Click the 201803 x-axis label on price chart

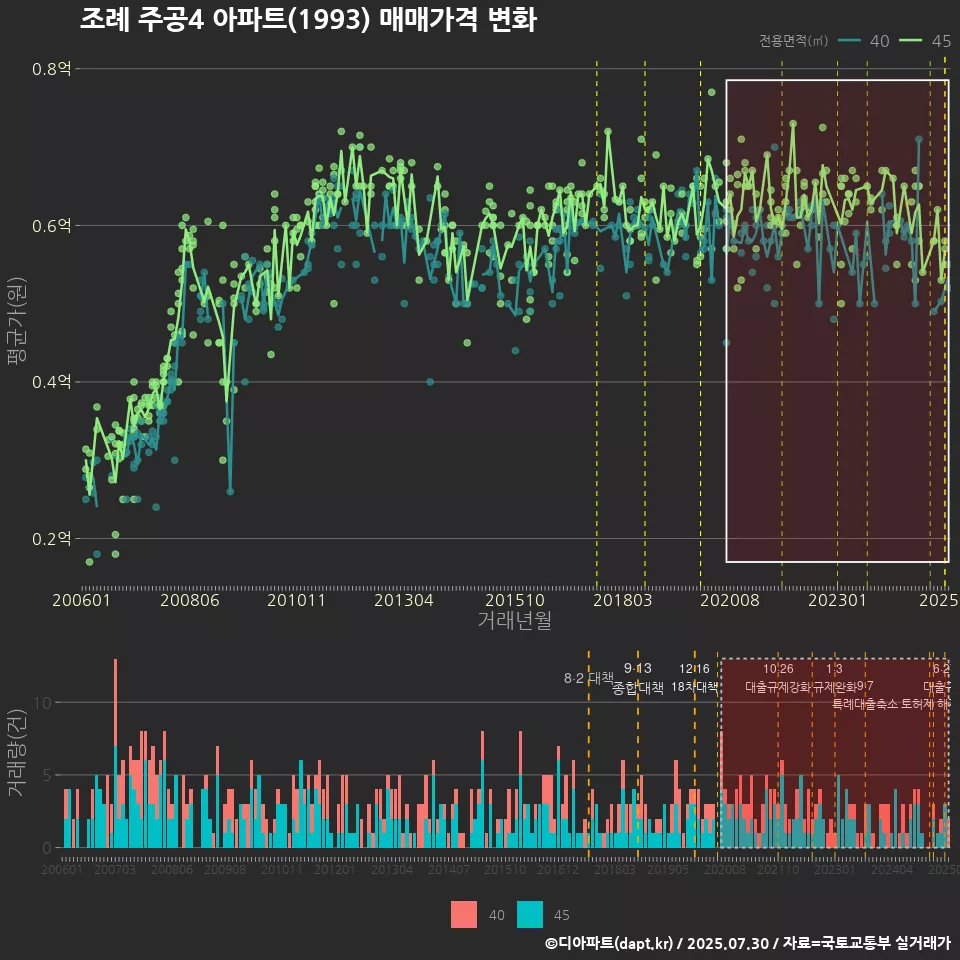pyautogui.click(x=623, y=600)
